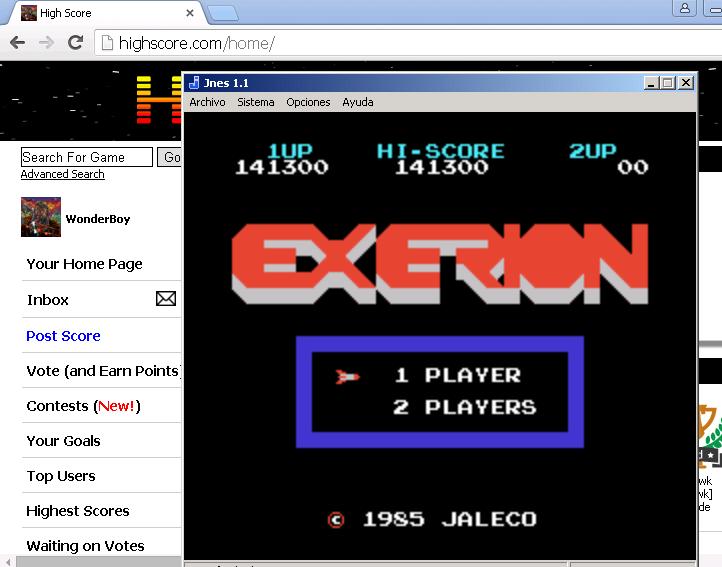Click the 1UP score 141300
This screenshot has height=567, width=722.
[282, 167]
